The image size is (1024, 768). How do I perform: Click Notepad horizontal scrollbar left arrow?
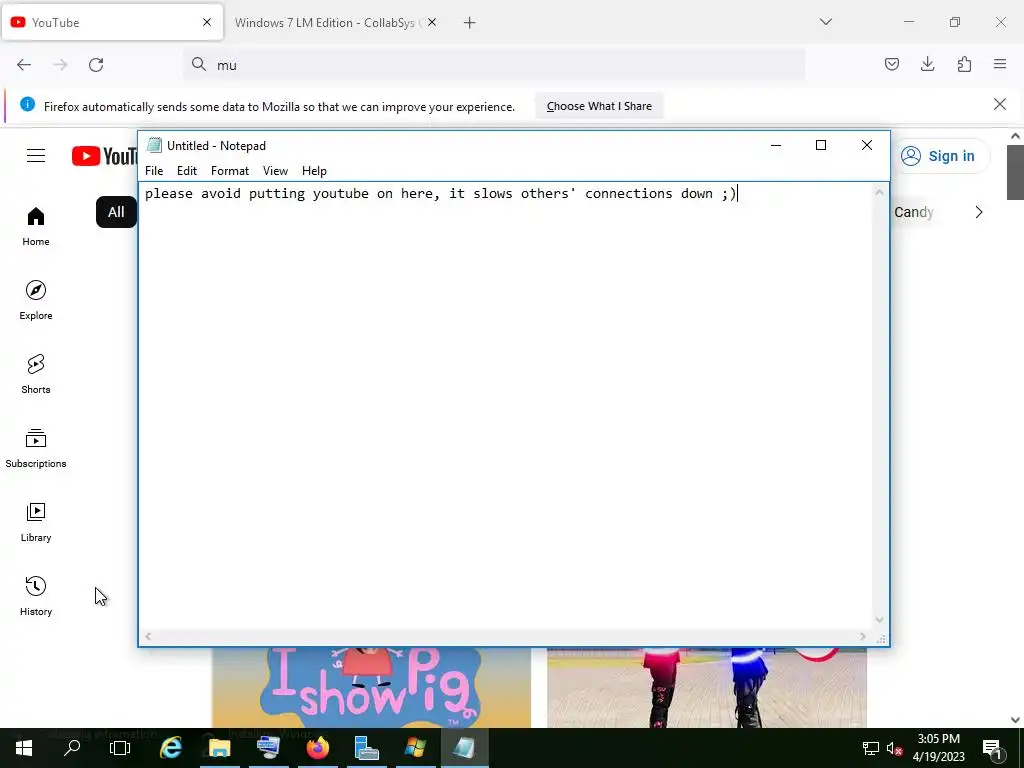click(148, 637)
